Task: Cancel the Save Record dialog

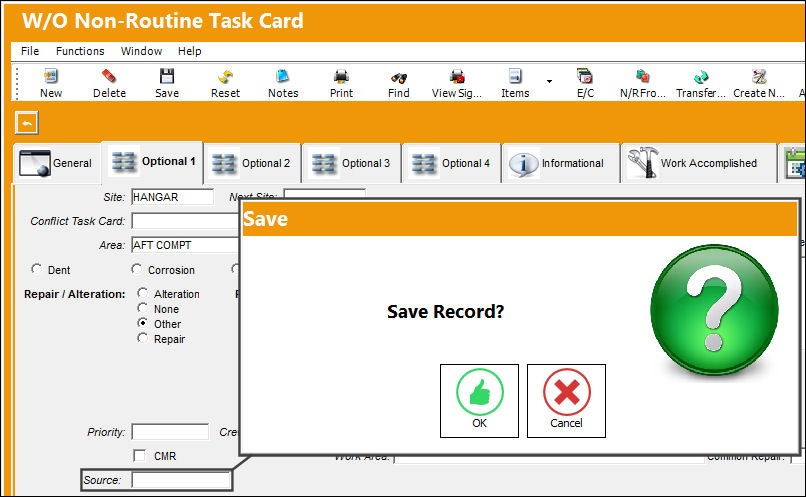Action: click(x=566, y=401)
